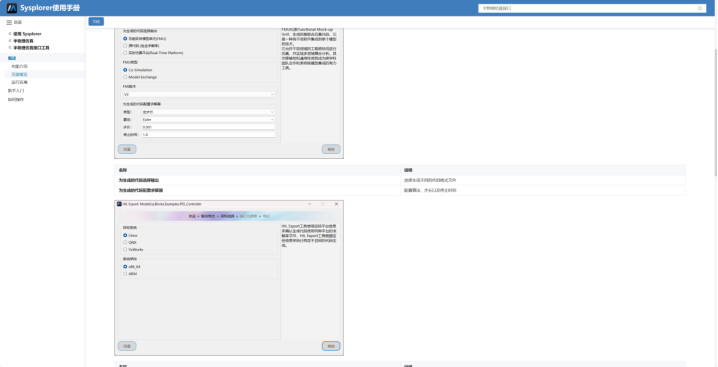Focus the manual search box

click(592, 8)
